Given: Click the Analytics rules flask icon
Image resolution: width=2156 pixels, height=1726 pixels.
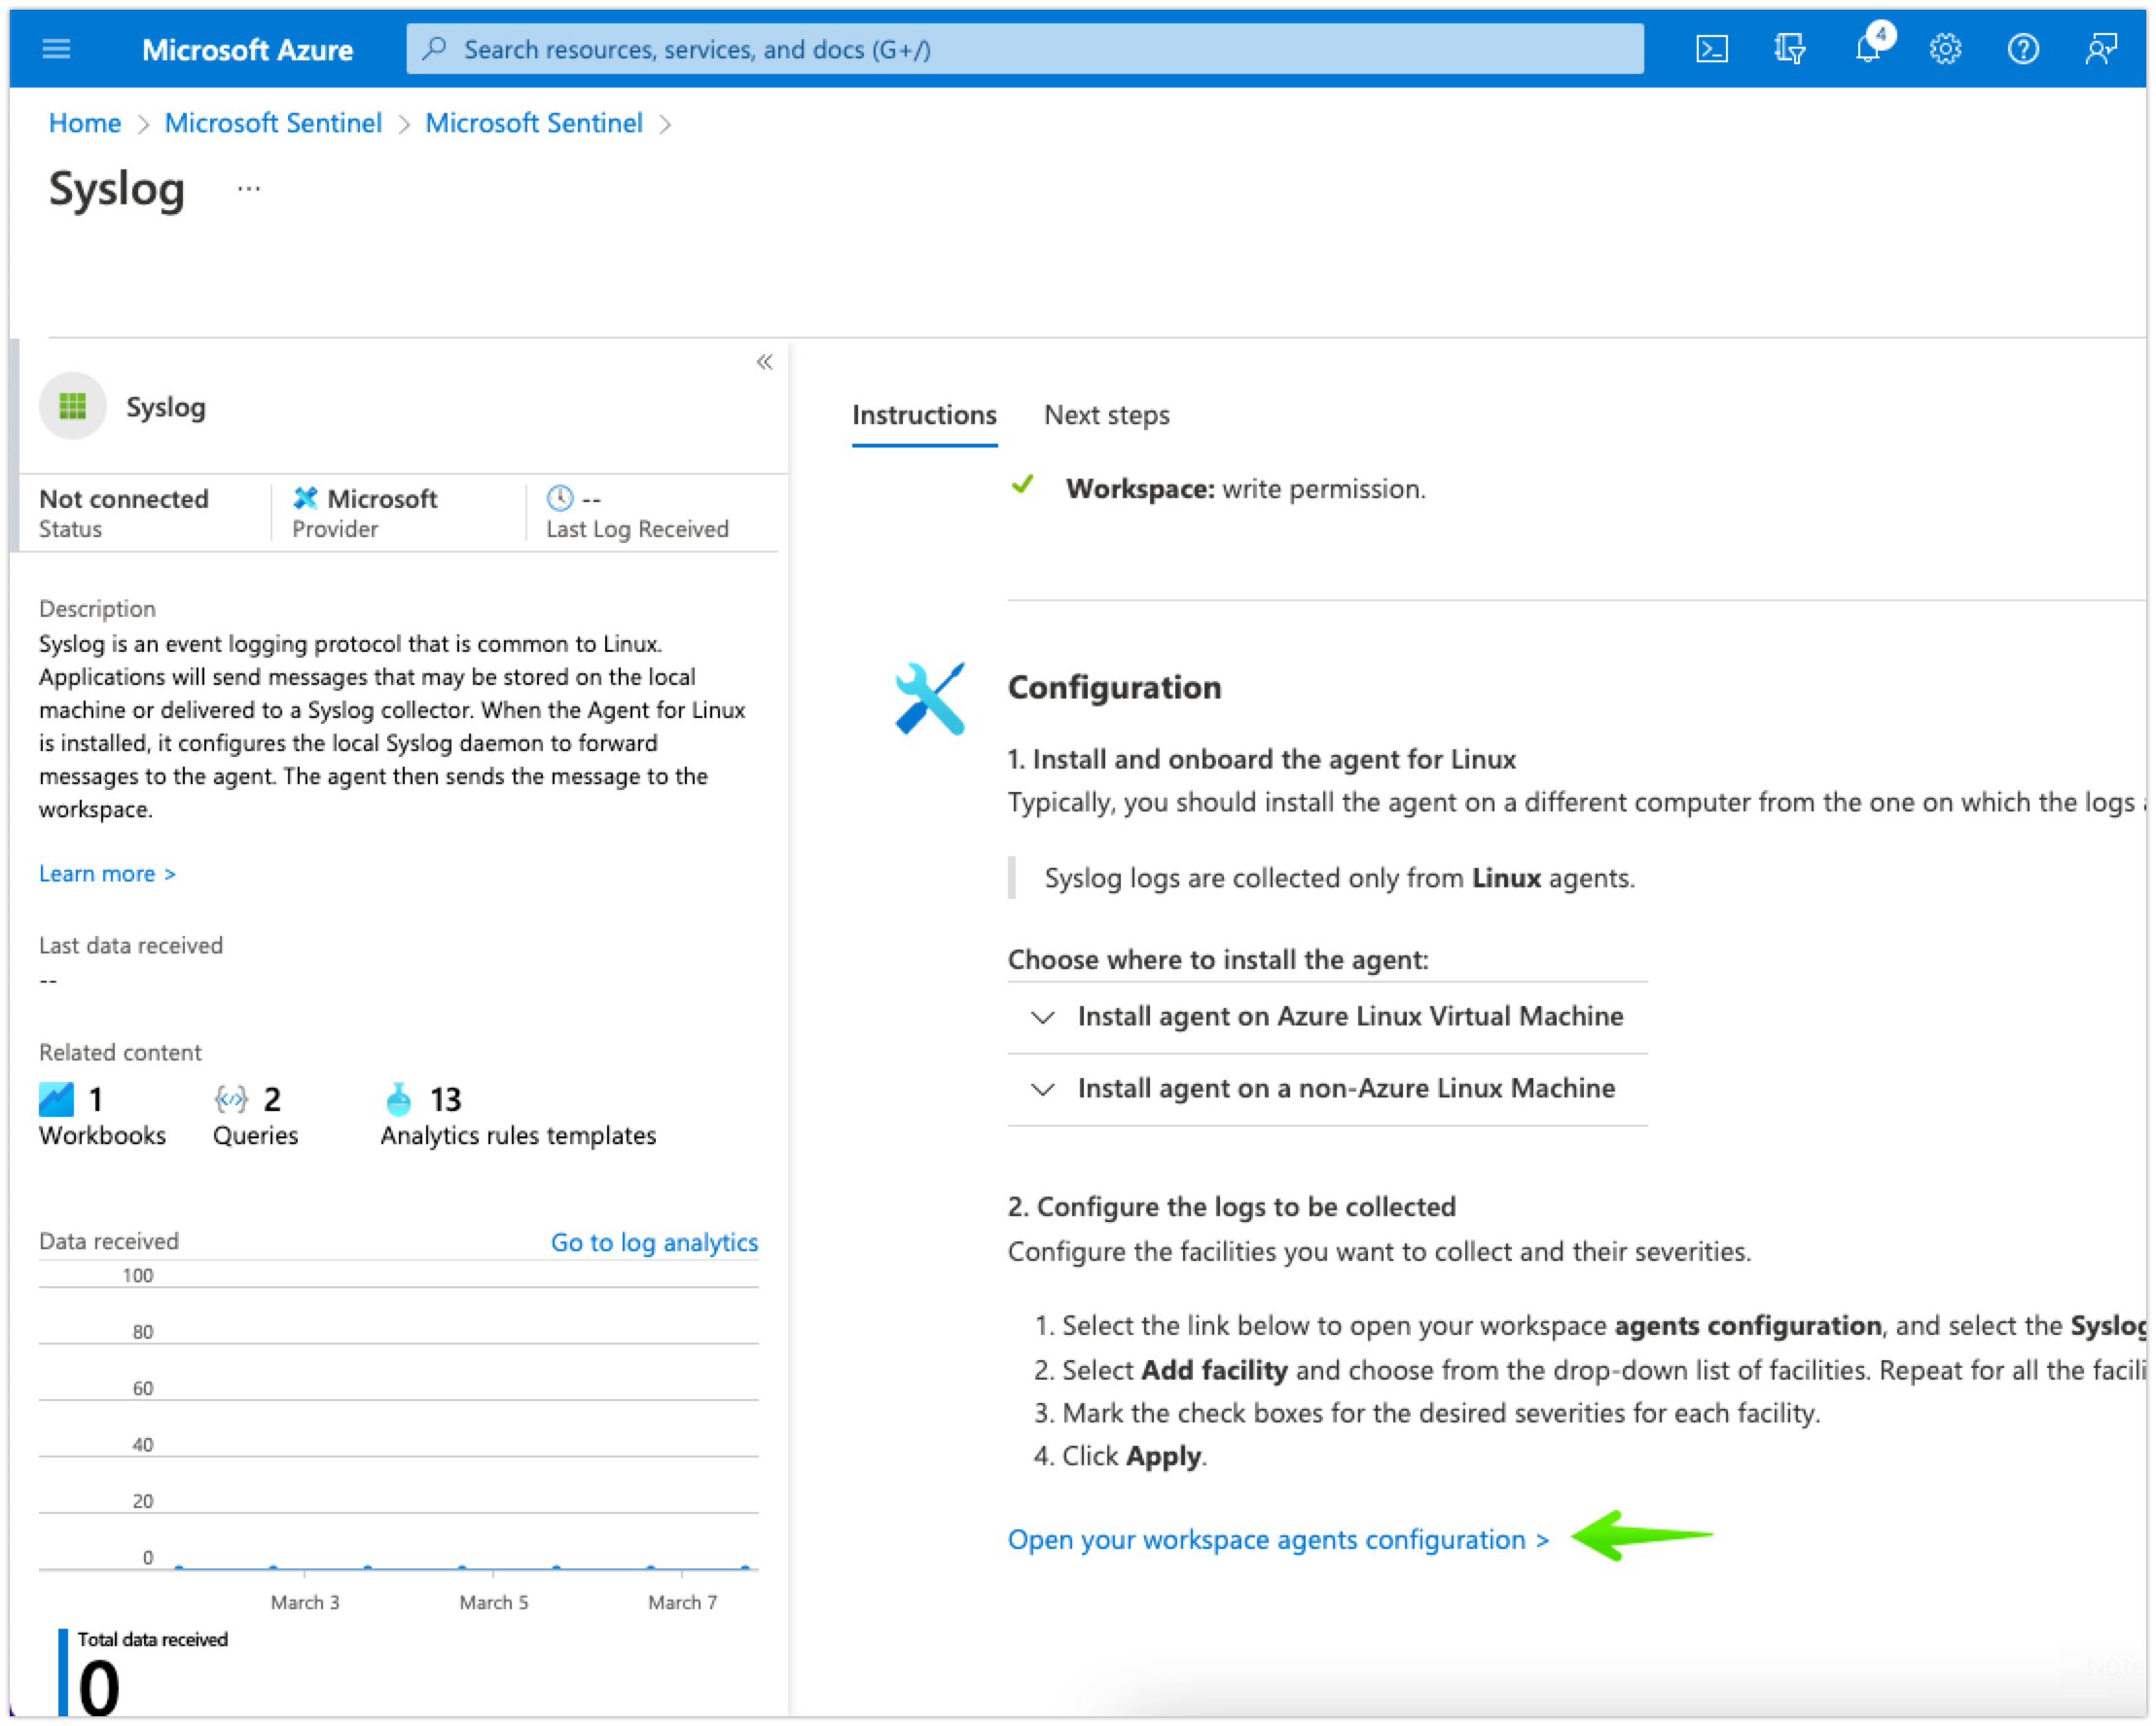Looking at the screenshot, I should (399, 1099).
